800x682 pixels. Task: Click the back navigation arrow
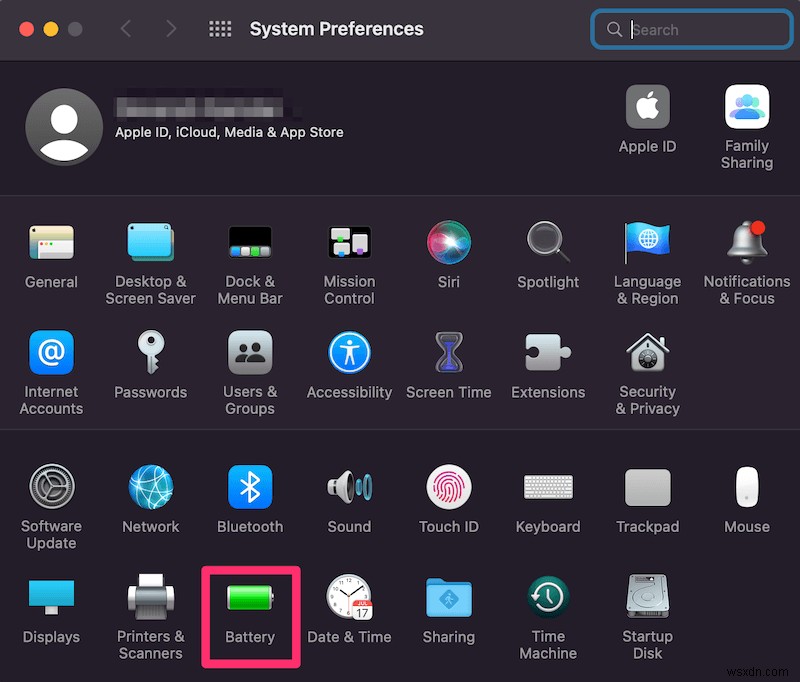coord(126,29)
